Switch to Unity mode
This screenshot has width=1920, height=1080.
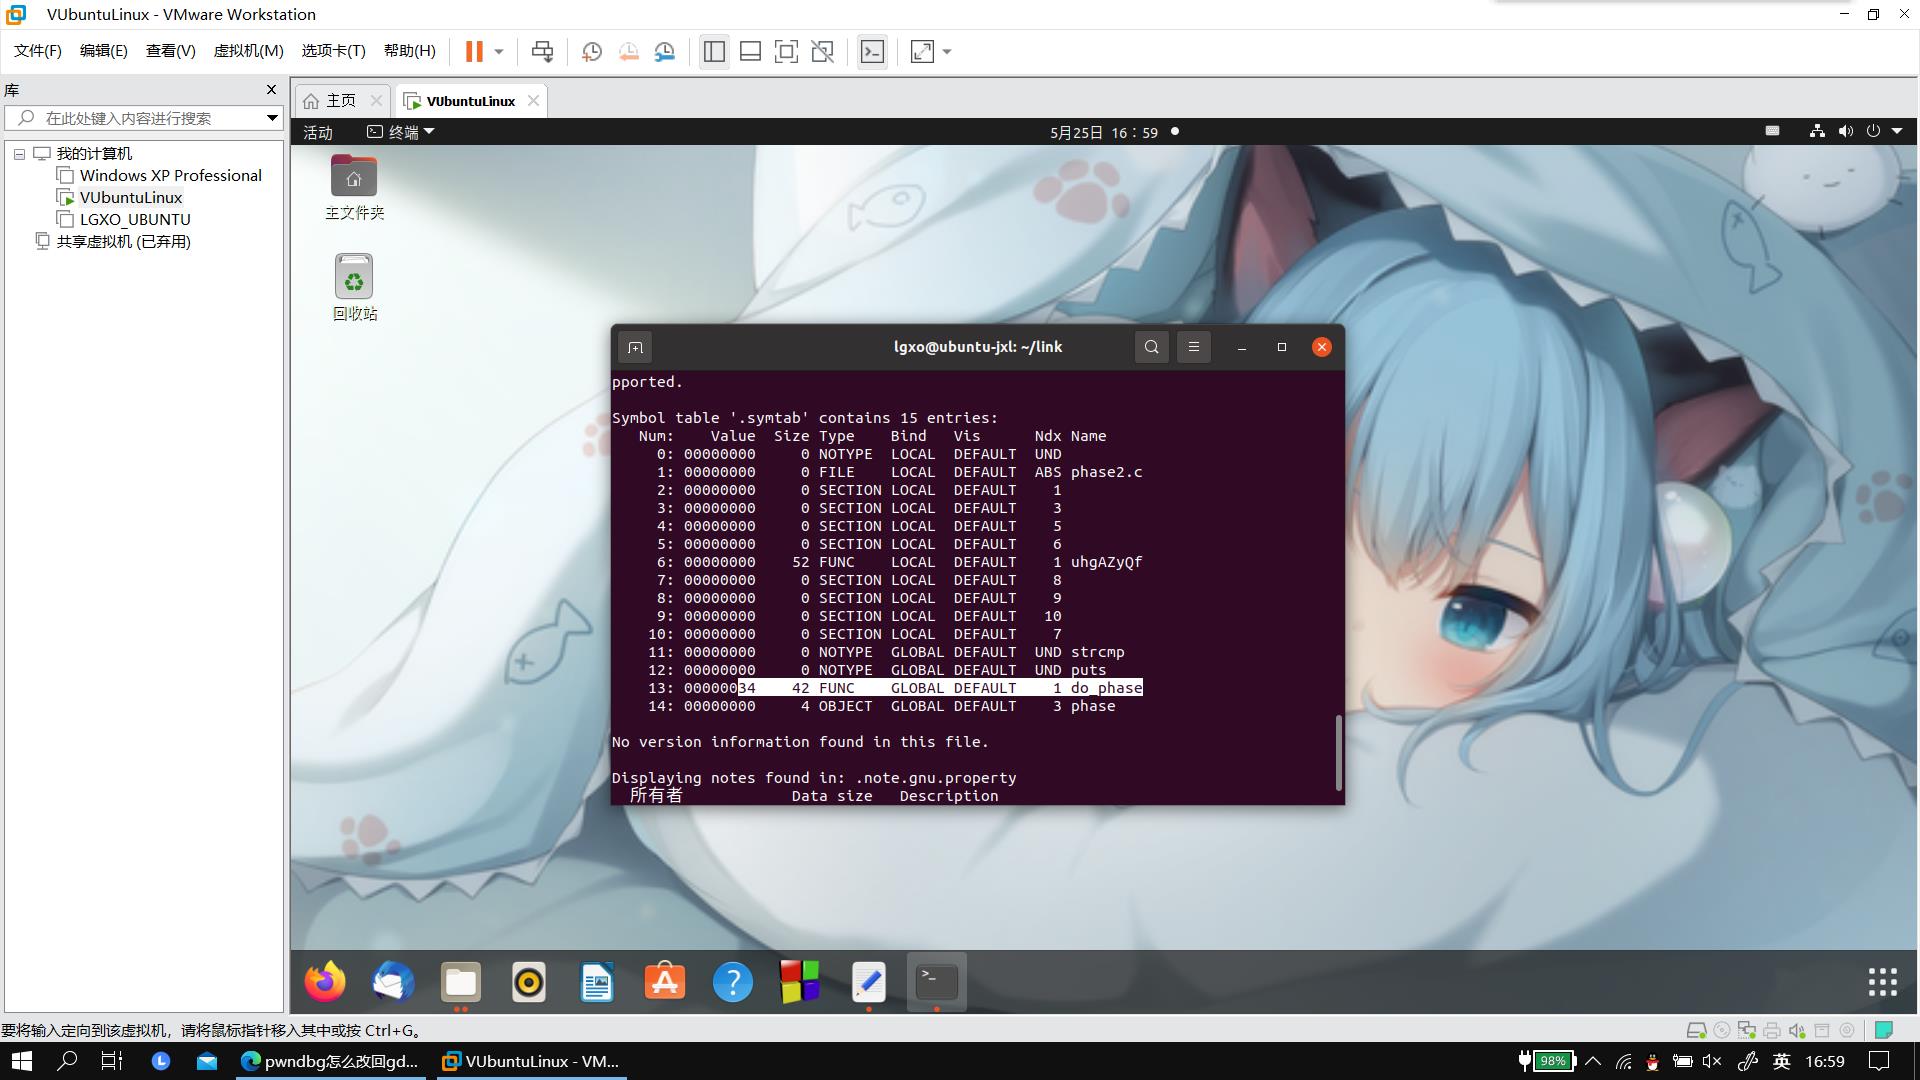click(822, 51)
